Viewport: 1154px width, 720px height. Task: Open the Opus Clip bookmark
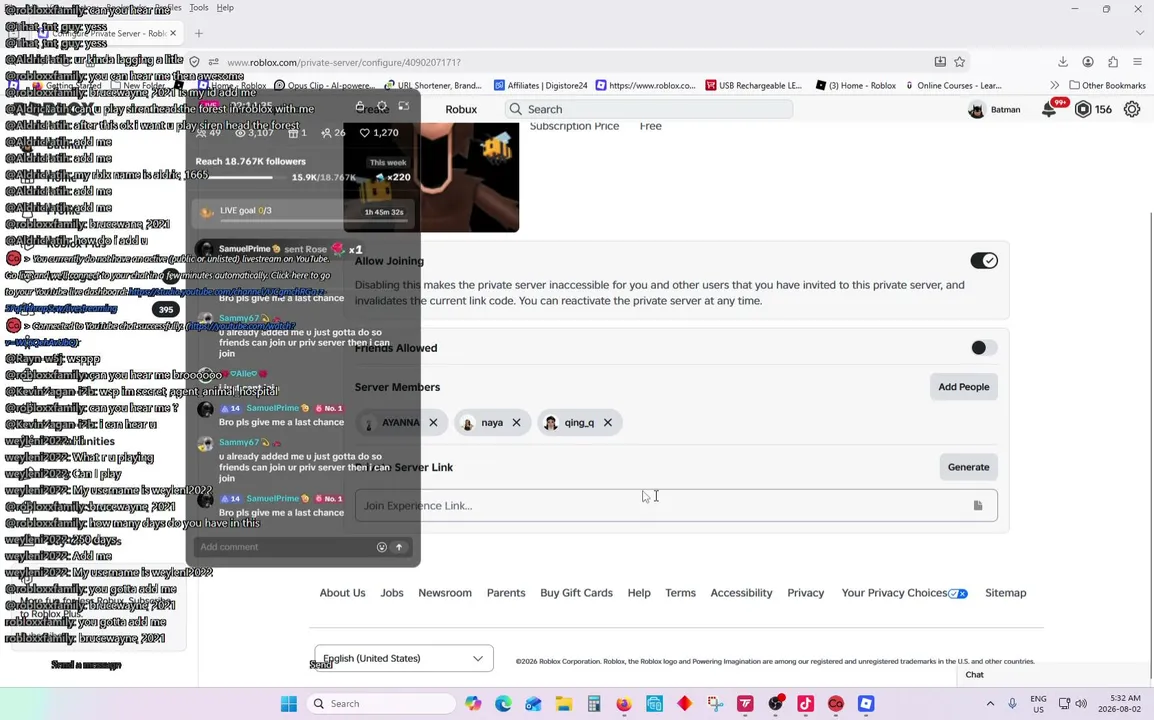click(324, 85)
